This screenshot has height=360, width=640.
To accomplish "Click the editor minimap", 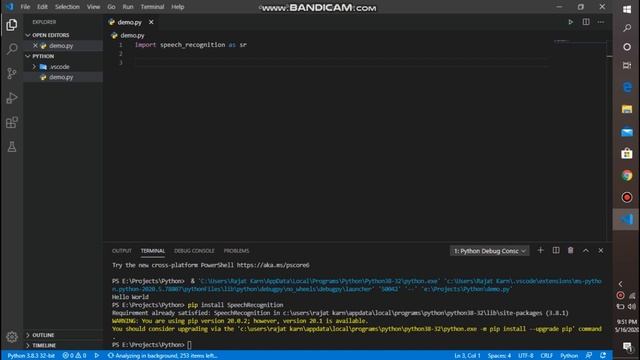I will coord(580,41).
